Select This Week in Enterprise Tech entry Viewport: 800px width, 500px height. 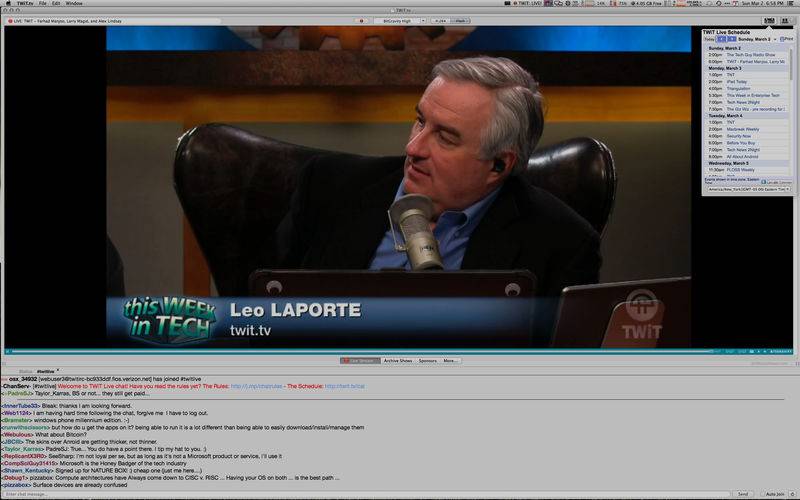(x=753, y=95)
